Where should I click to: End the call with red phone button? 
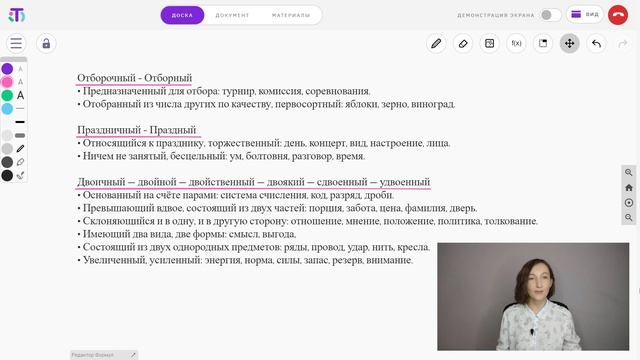pos(618,15)
